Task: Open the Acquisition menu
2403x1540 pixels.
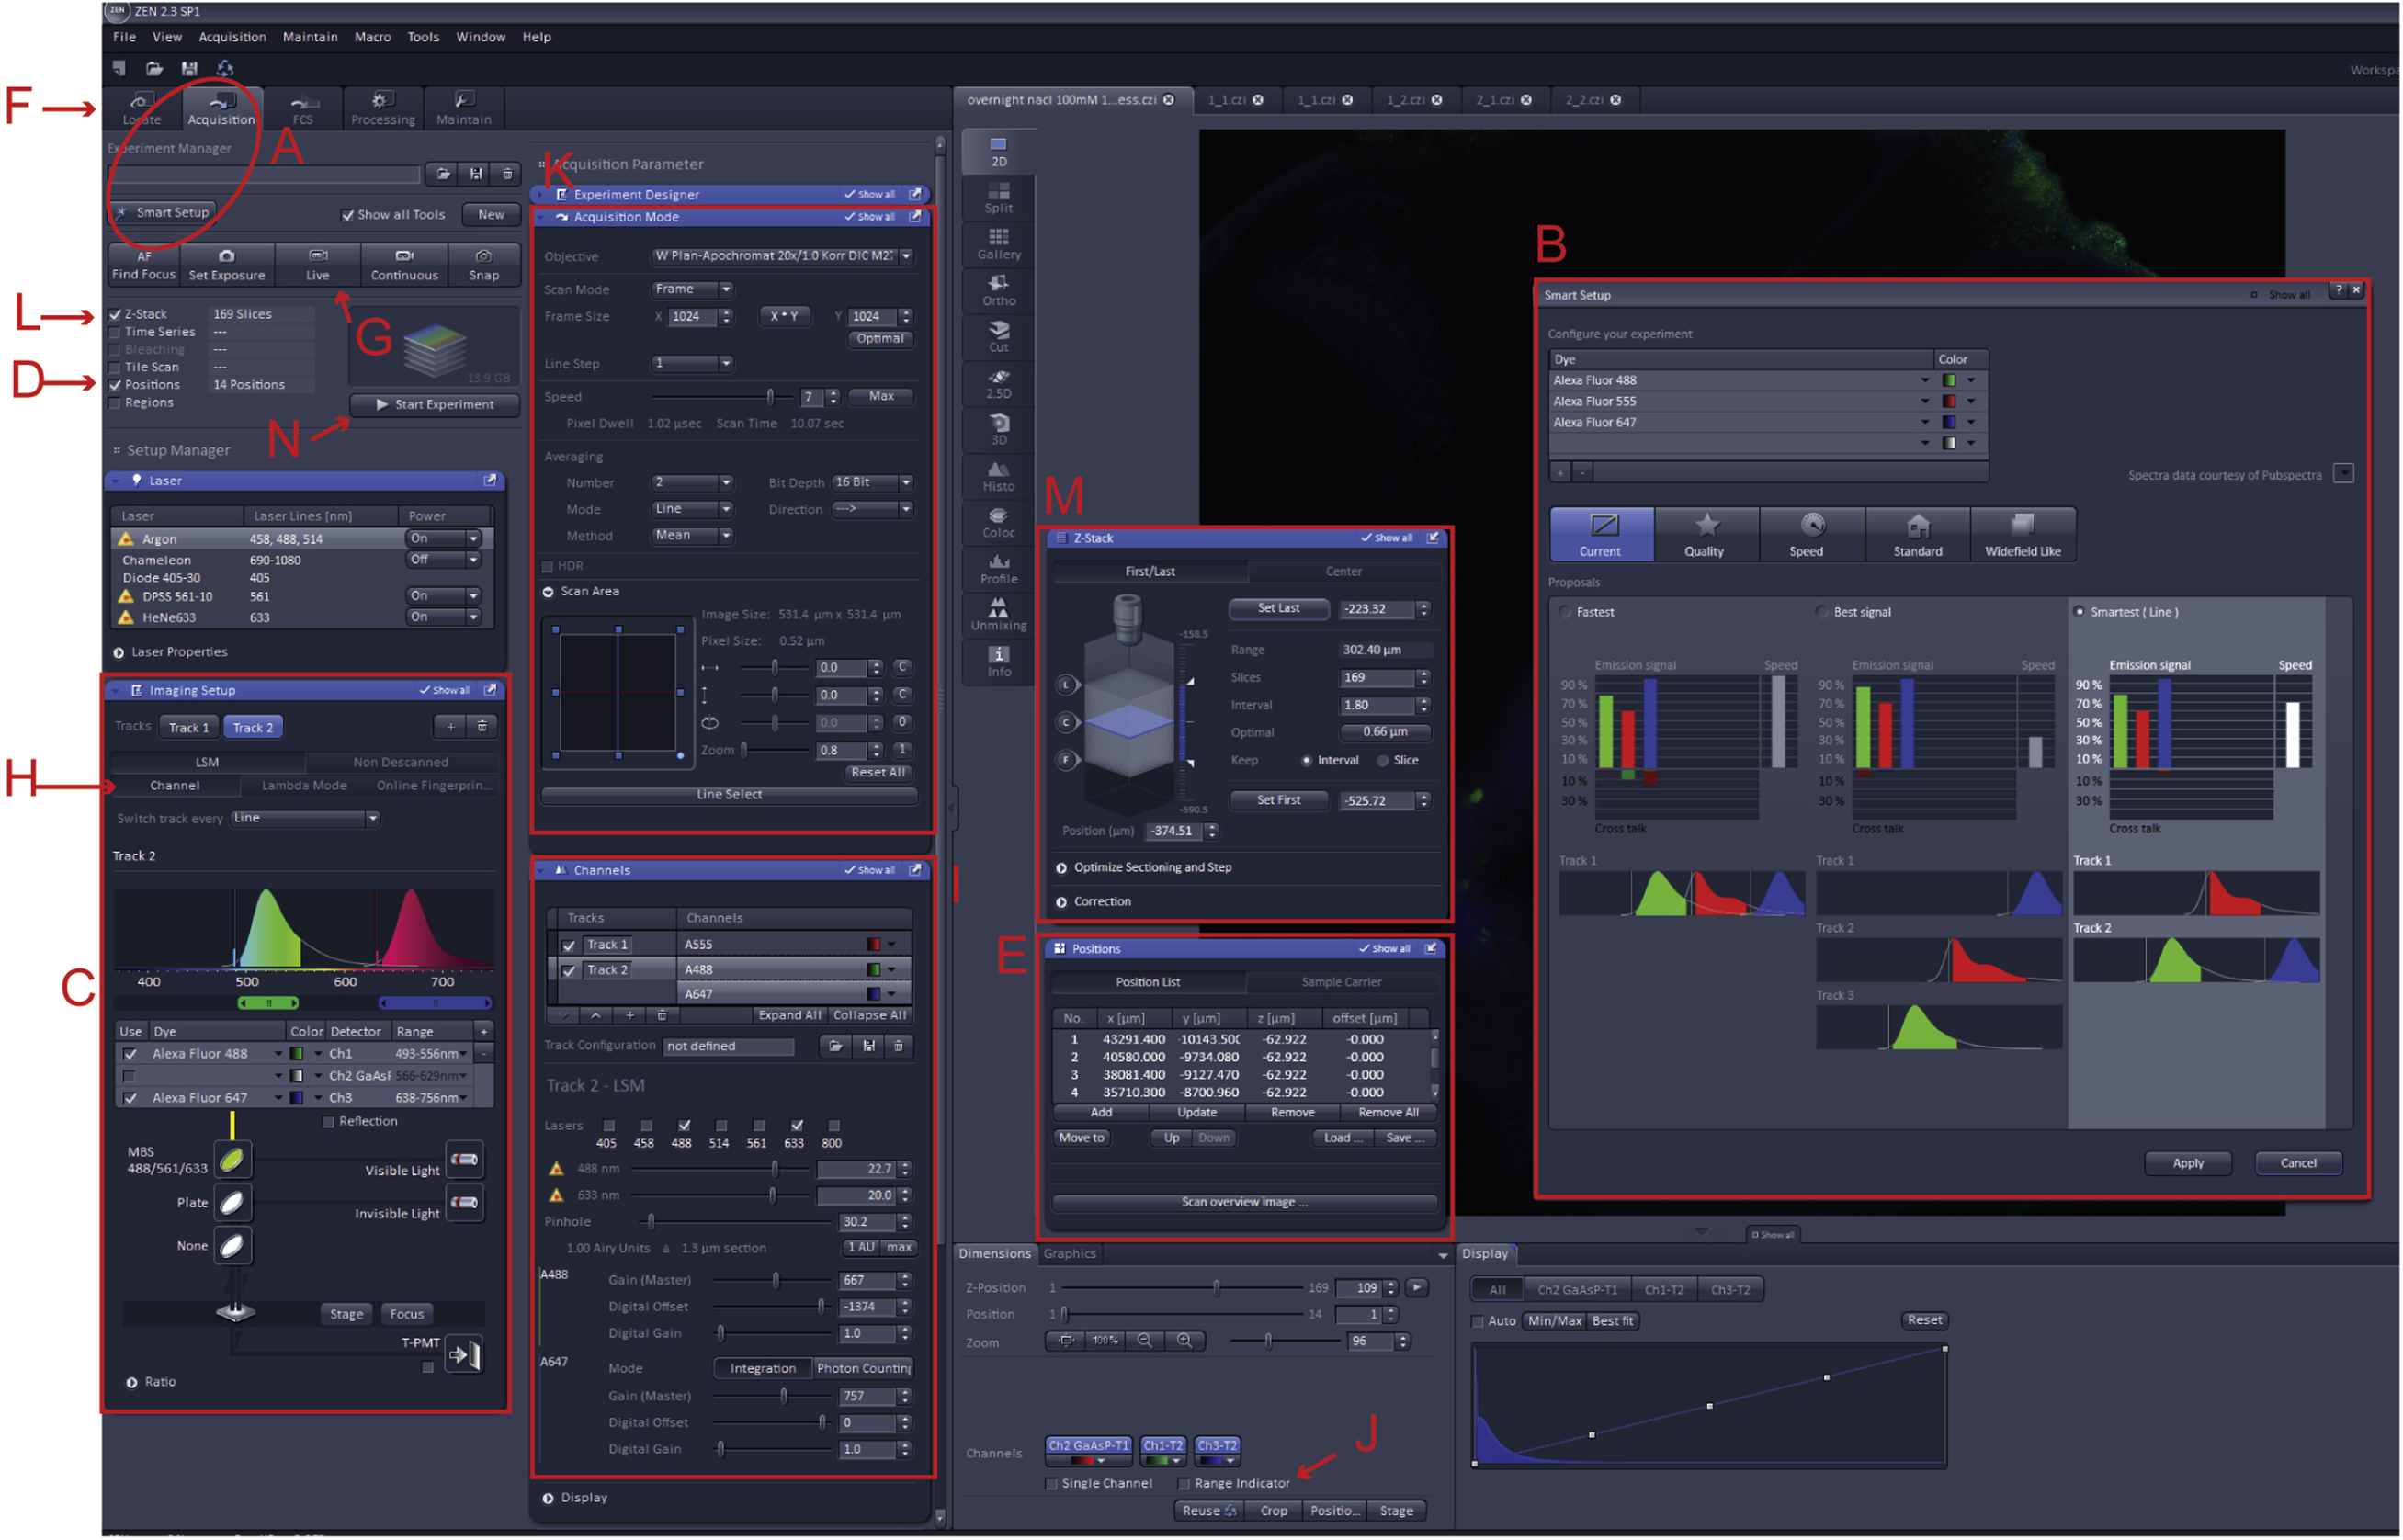Action: tap(232, 37)
